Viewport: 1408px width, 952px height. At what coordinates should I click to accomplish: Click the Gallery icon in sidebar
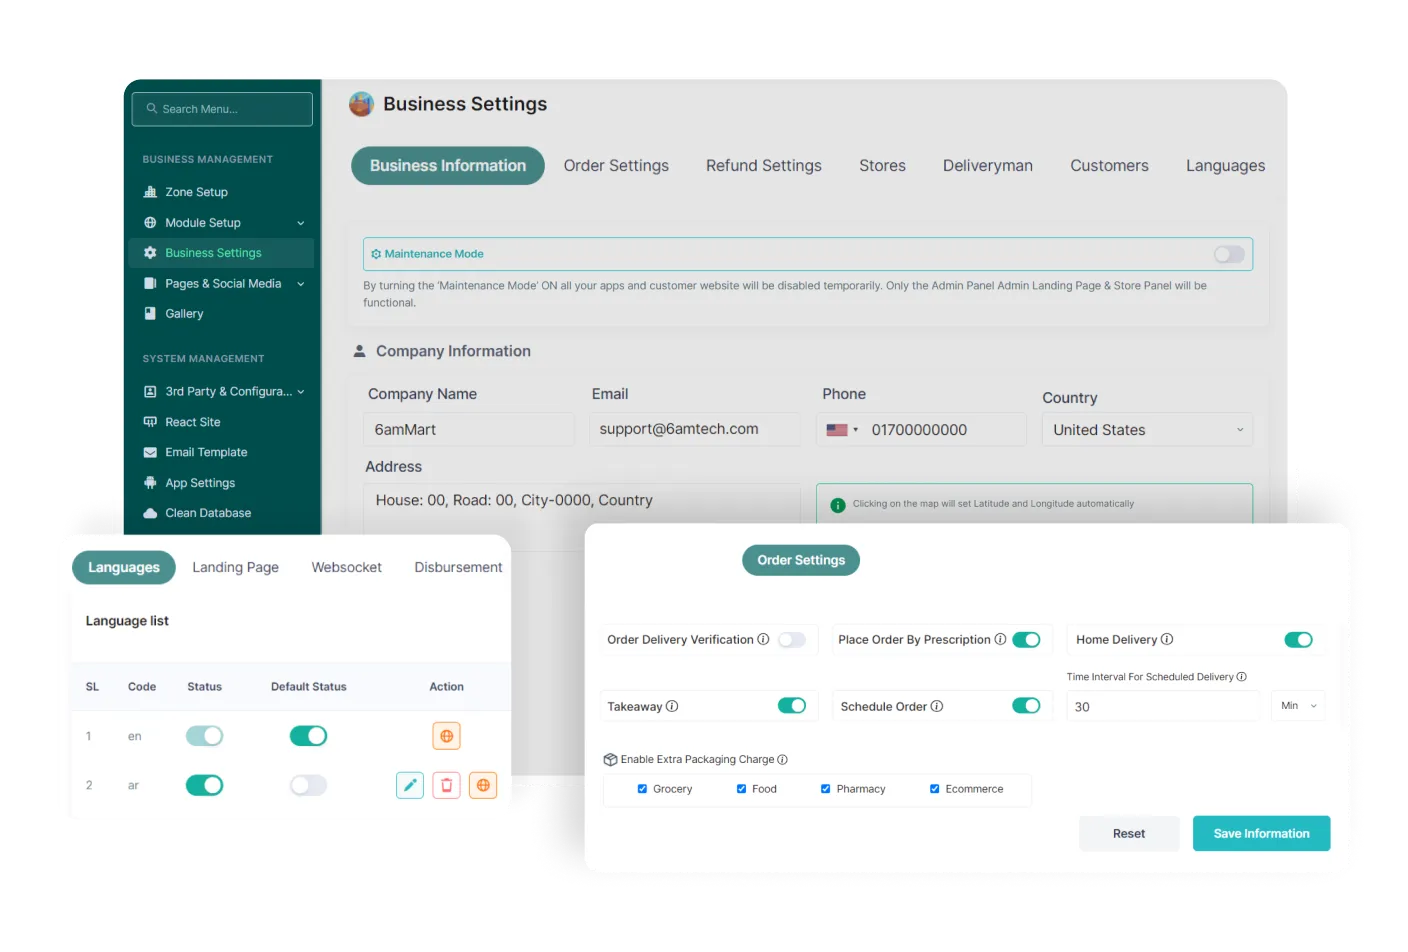pyautogui.click(x=150, y=313)
